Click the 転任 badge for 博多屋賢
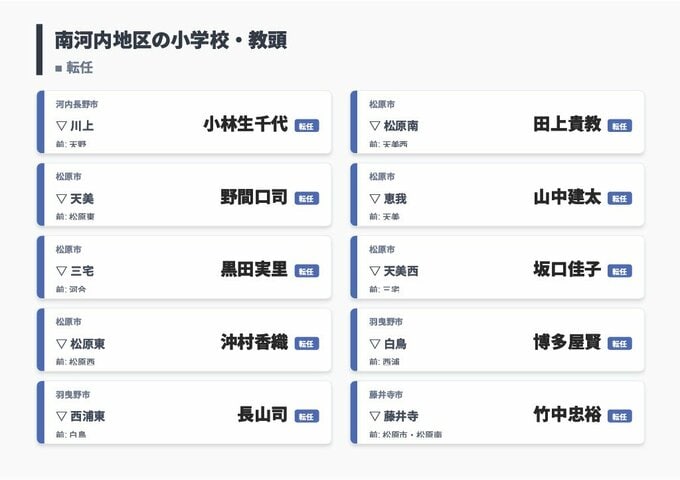The height and width of the screenshot is (480, 680). (620, 344)
